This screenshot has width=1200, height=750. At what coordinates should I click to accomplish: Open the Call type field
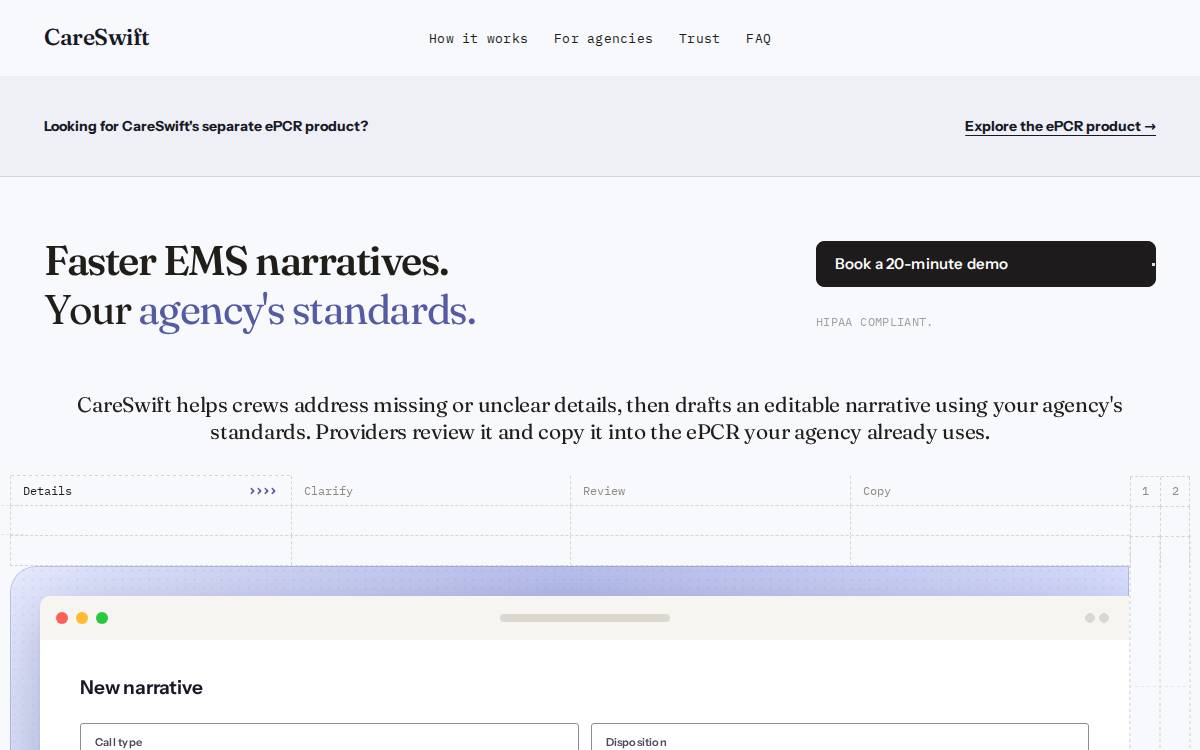point(329,737)
